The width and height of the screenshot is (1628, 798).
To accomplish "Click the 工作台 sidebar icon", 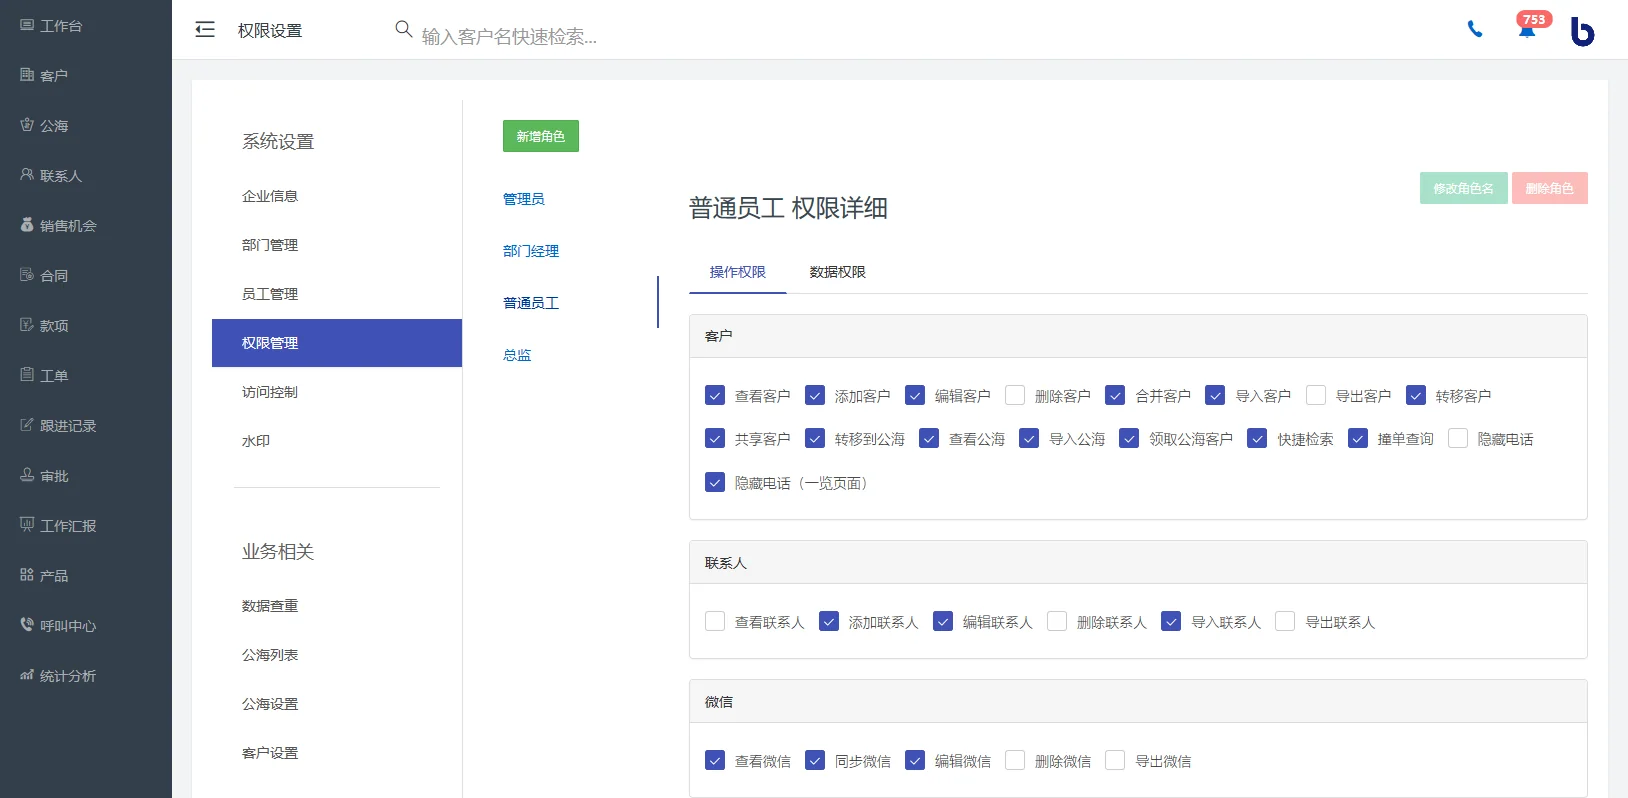I will 27,25.
